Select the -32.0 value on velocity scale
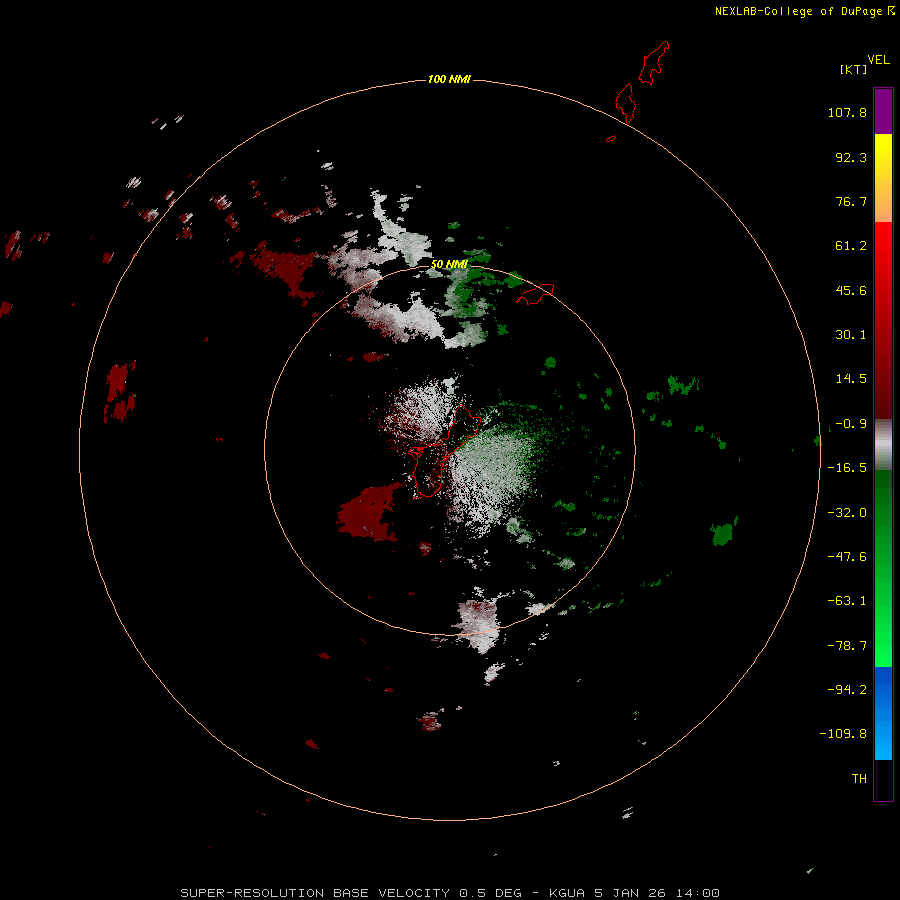The height and width of the screenshot is (900, 900). tap(847, 513)
